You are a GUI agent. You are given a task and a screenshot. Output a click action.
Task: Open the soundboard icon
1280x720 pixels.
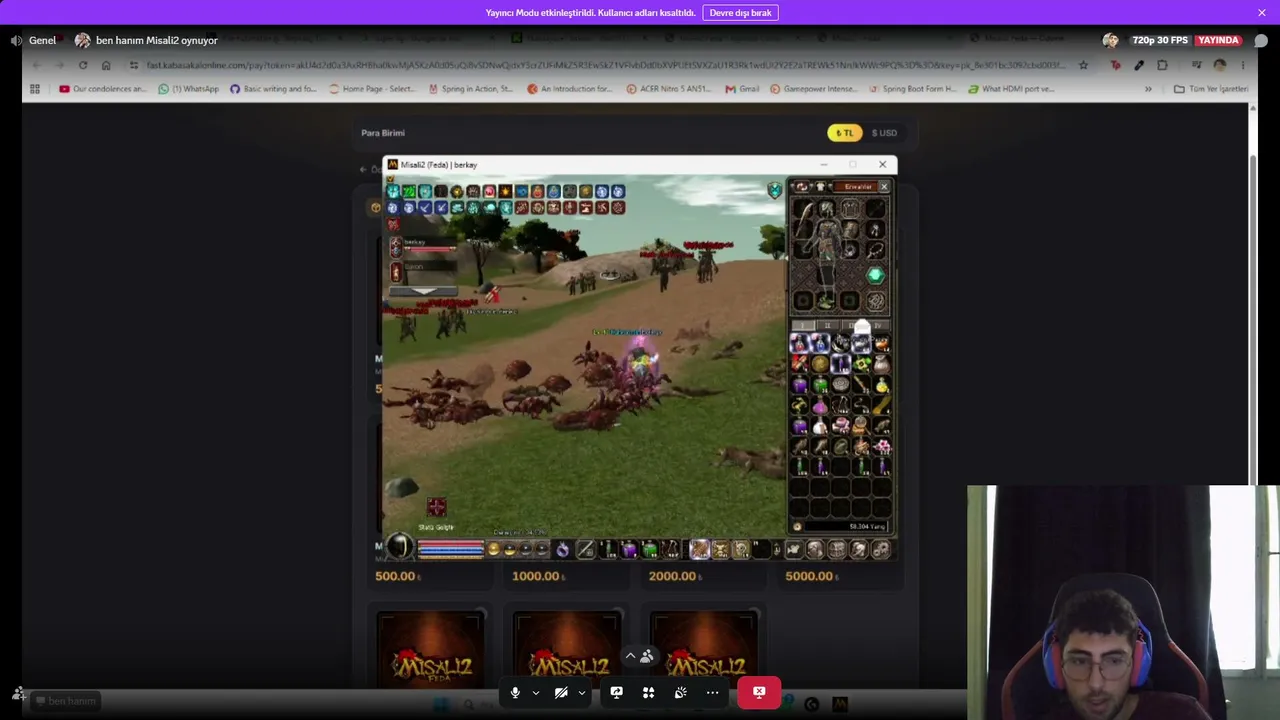click(x=680, y=692)
